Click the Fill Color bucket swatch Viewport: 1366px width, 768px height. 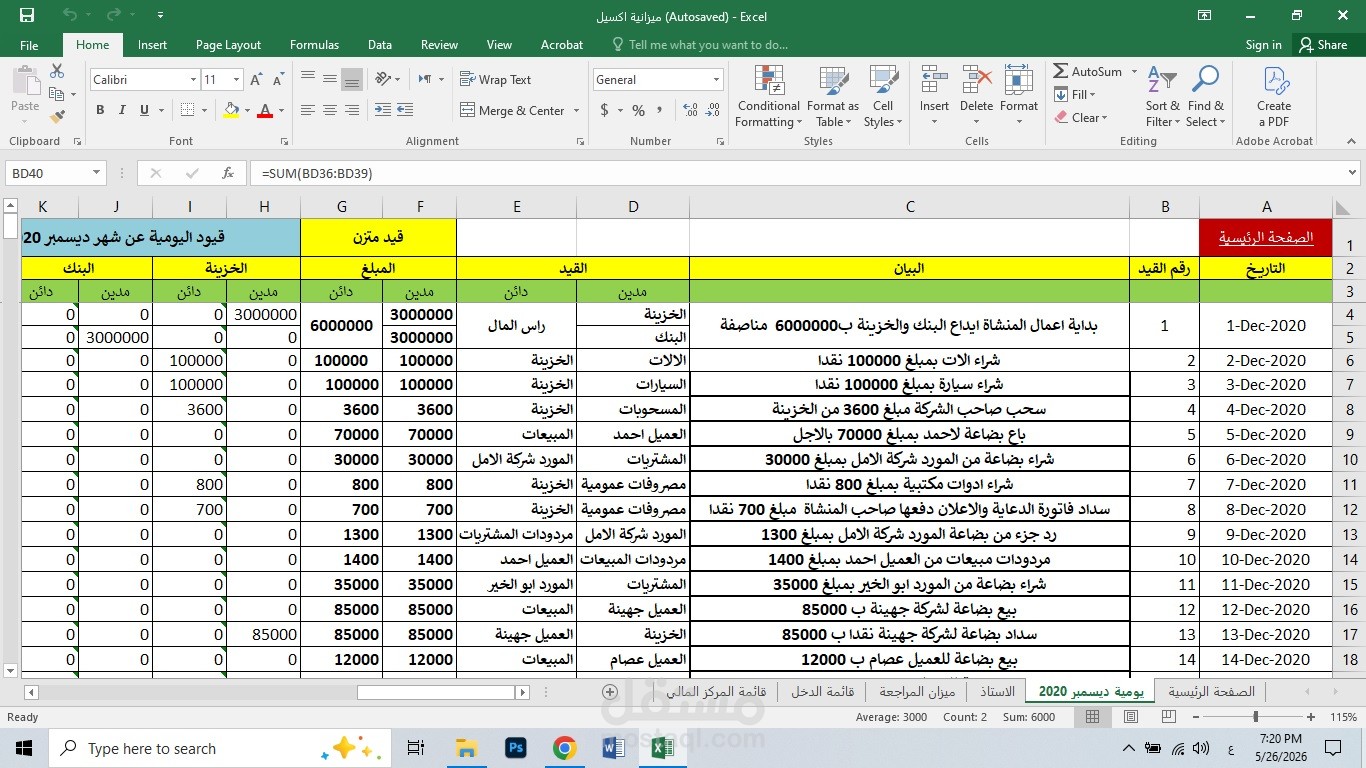click(231, 111)
